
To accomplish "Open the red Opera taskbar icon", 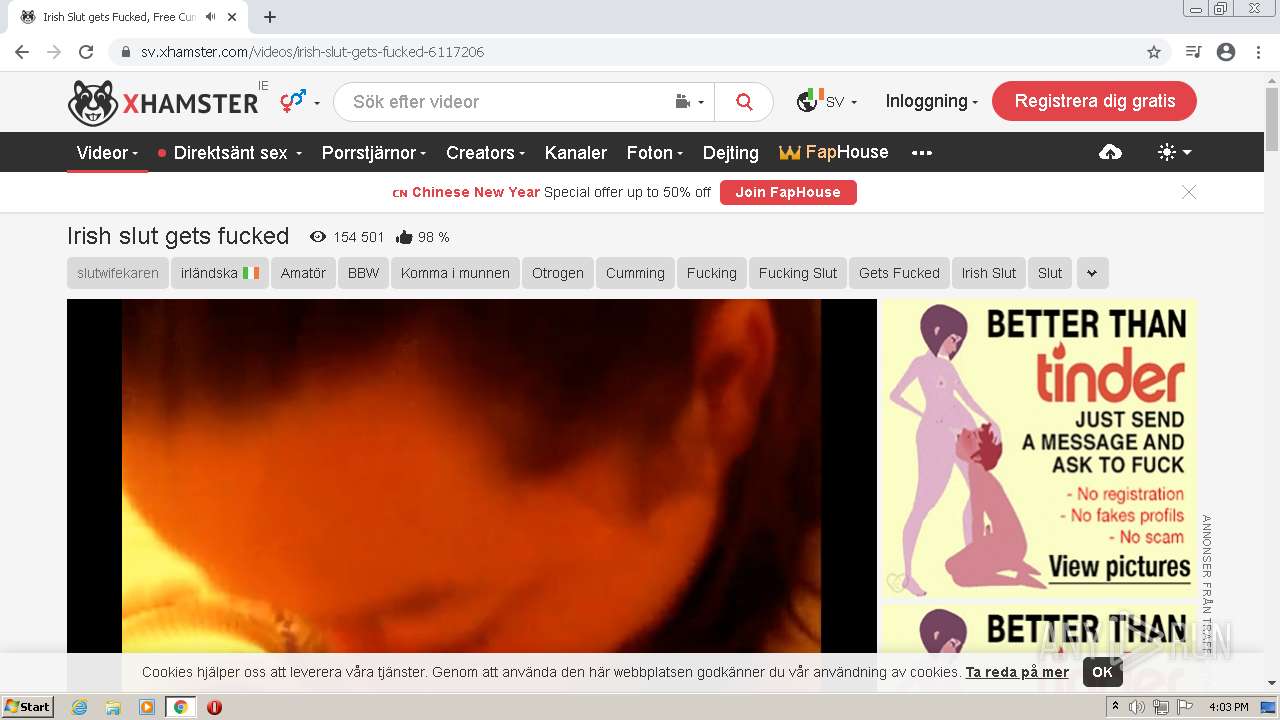I will pos(214,707).
